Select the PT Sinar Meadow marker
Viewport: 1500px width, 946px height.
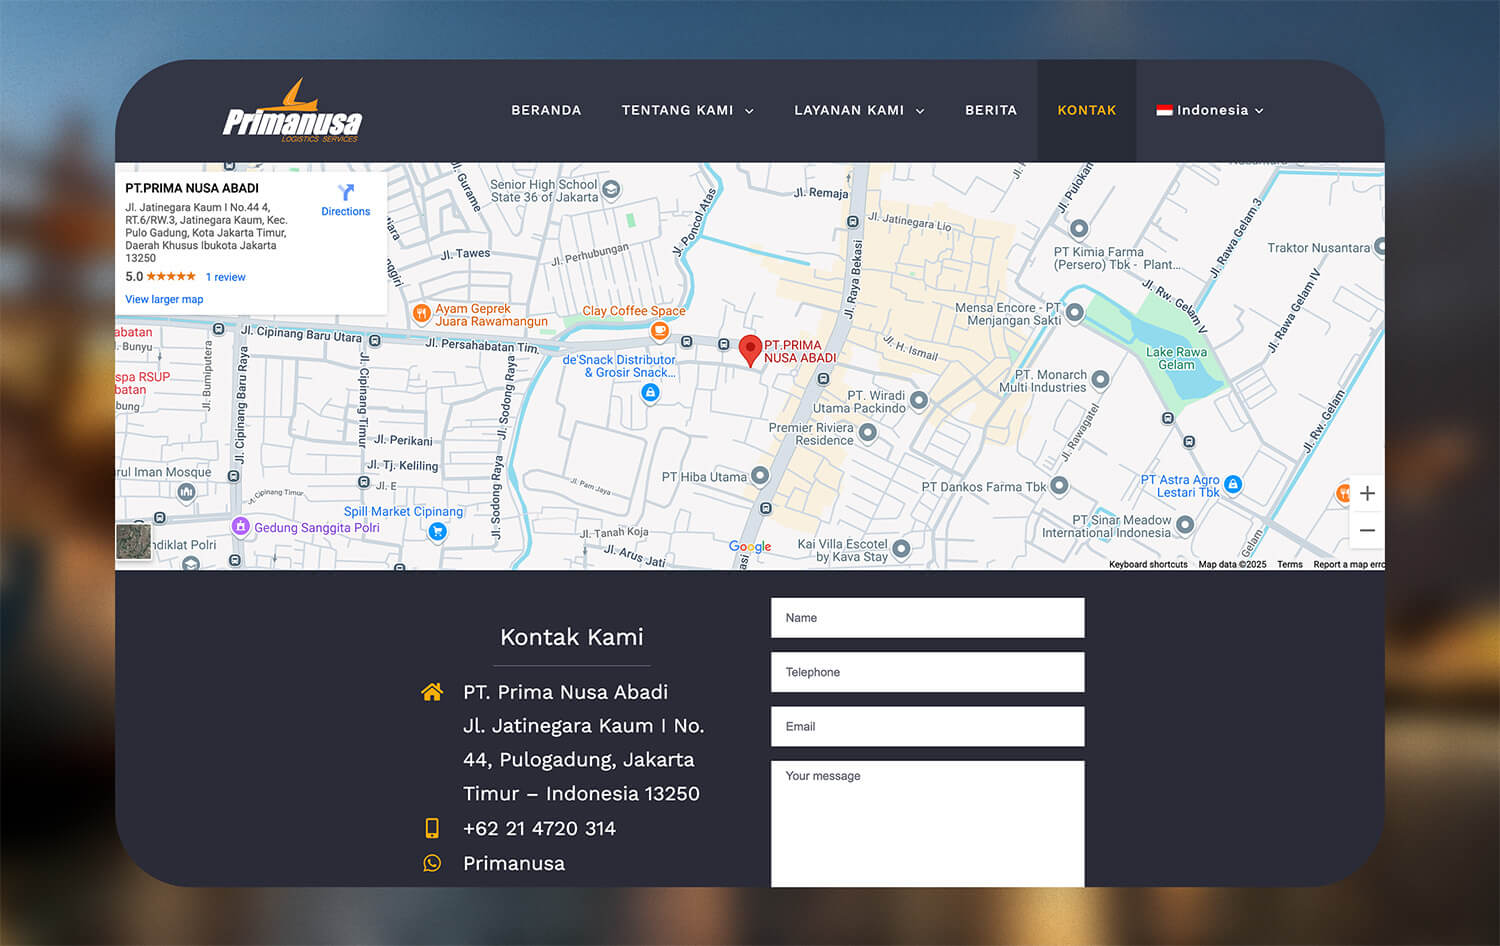(1185, 524)
